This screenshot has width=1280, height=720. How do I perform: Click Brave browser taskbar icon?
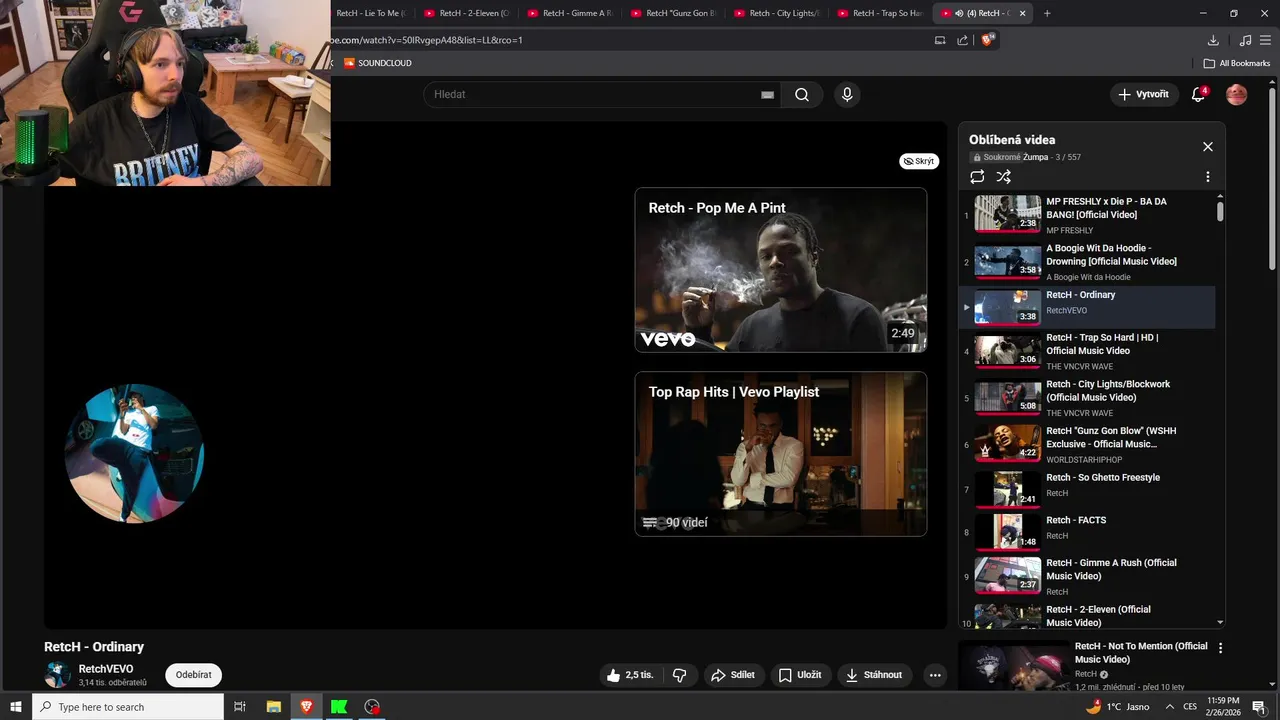[307, 707]
